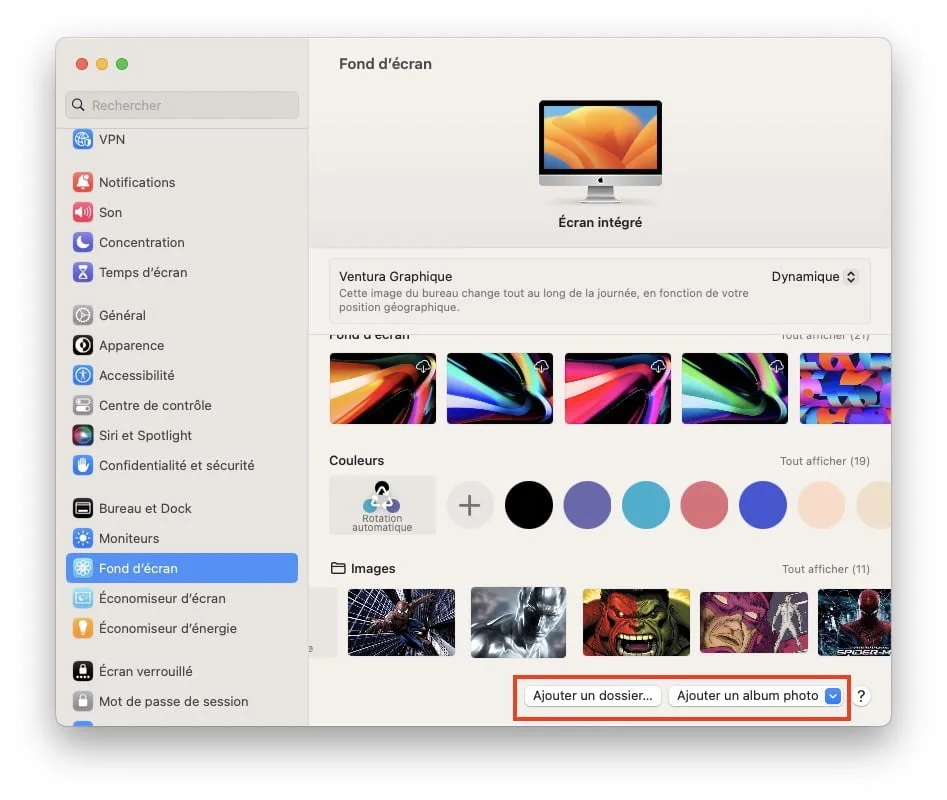Screen dimensions: 947x800
Task: Click the Rechercher search field
Action: [x=182, y=105]
